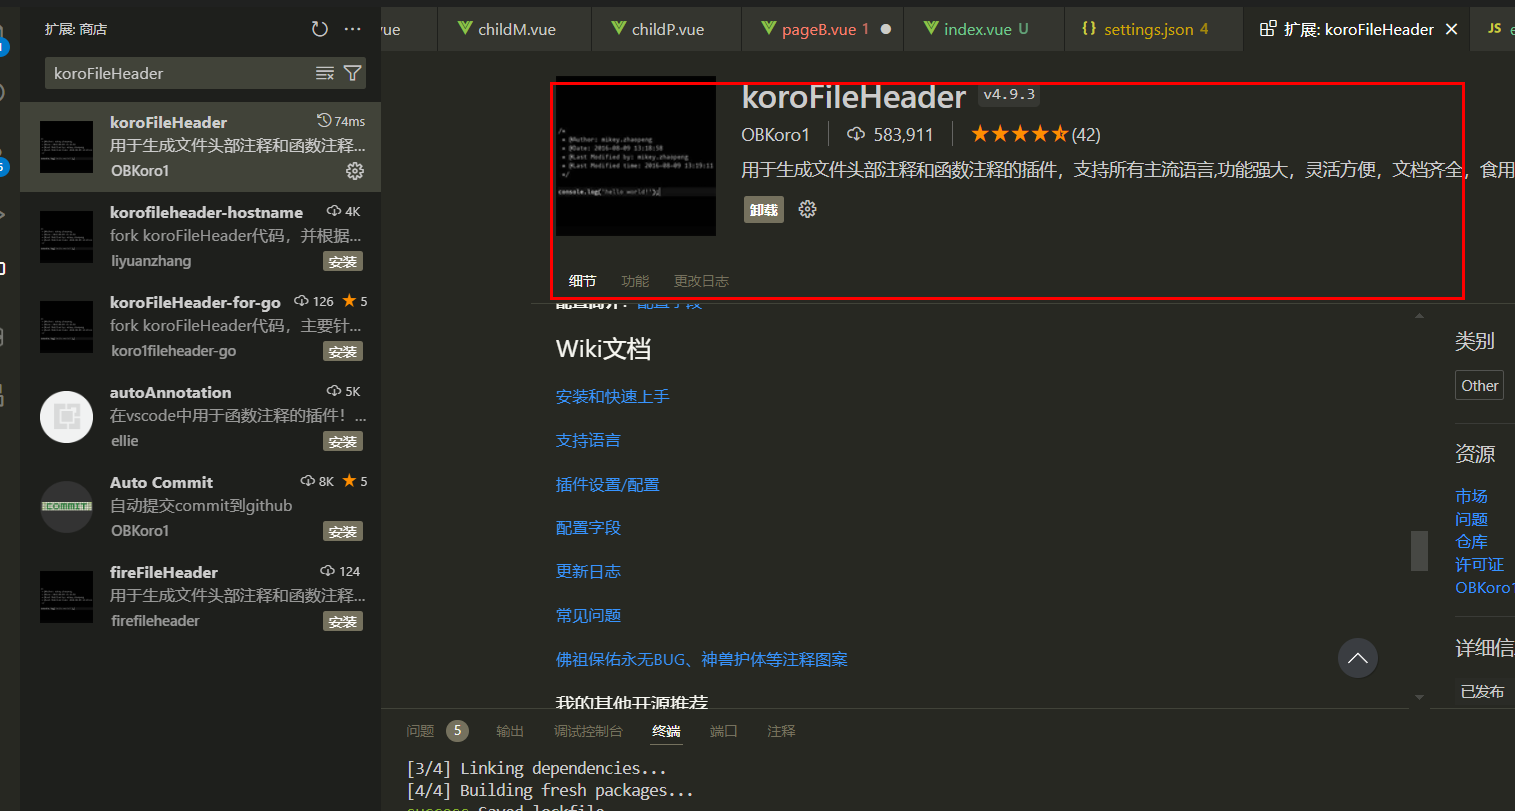Open fireFileHeader extension thumbnail
Viewport: 1515px width, 811px height.
(x=66, y=597)
